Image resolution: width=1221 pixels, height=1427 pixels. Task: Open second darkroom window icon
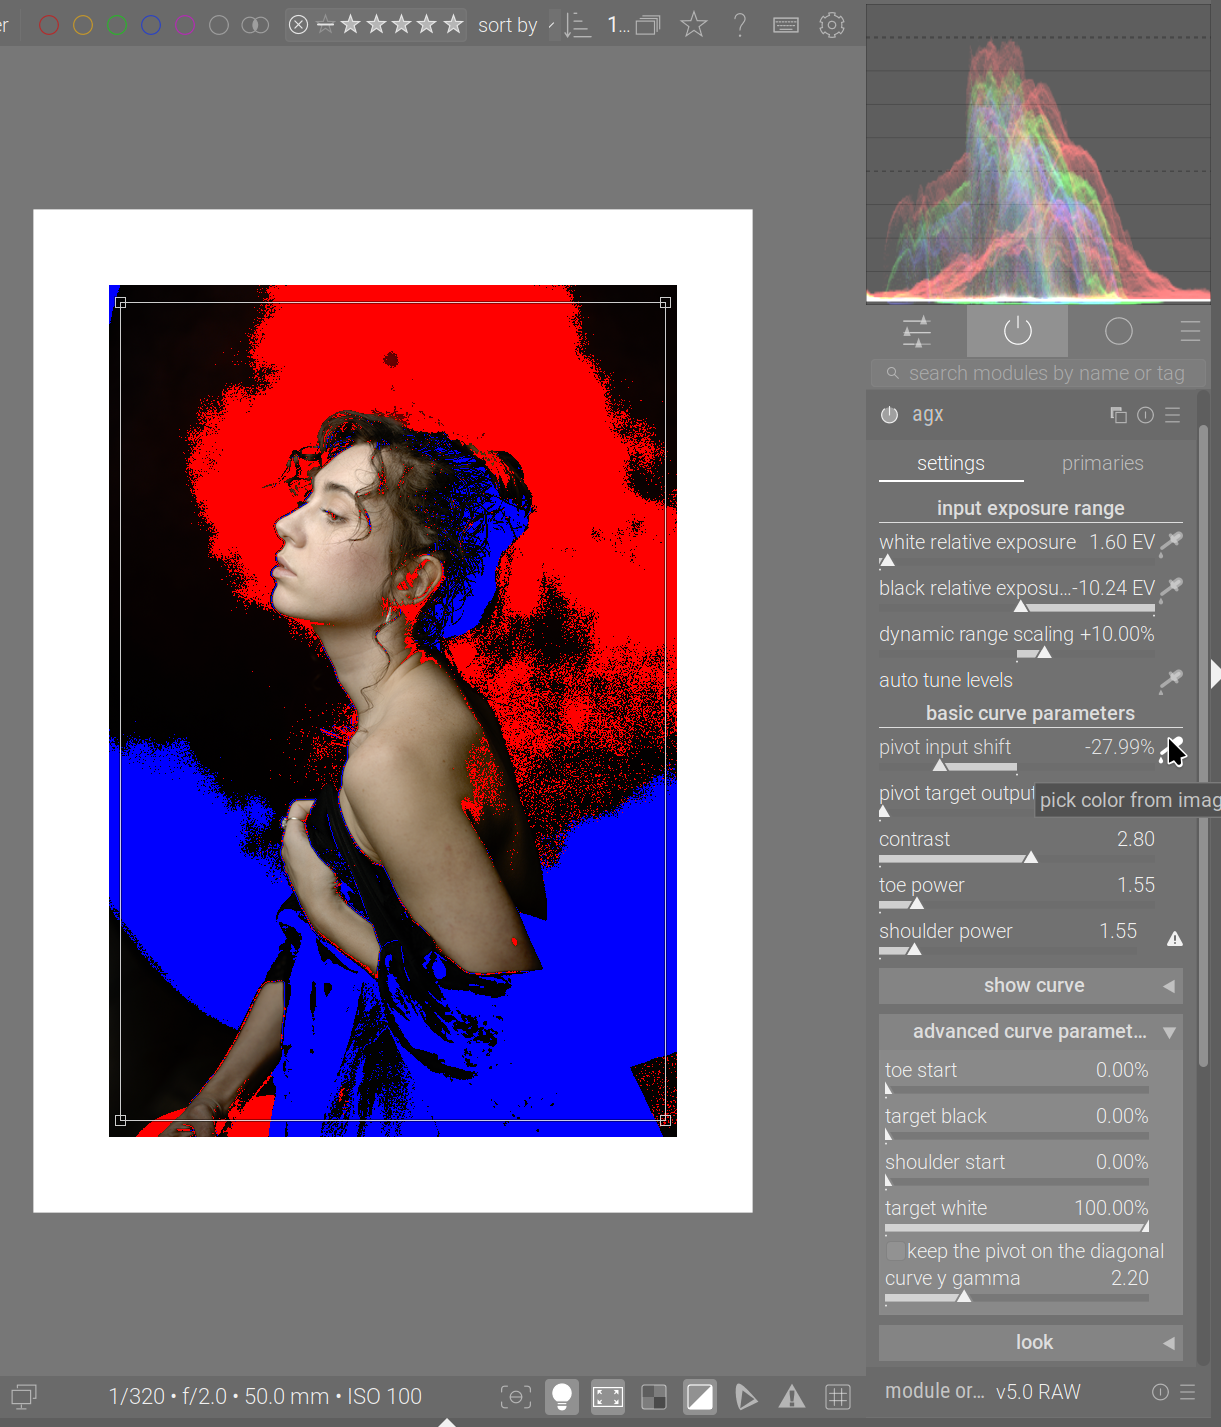(x=24, y=1396)
